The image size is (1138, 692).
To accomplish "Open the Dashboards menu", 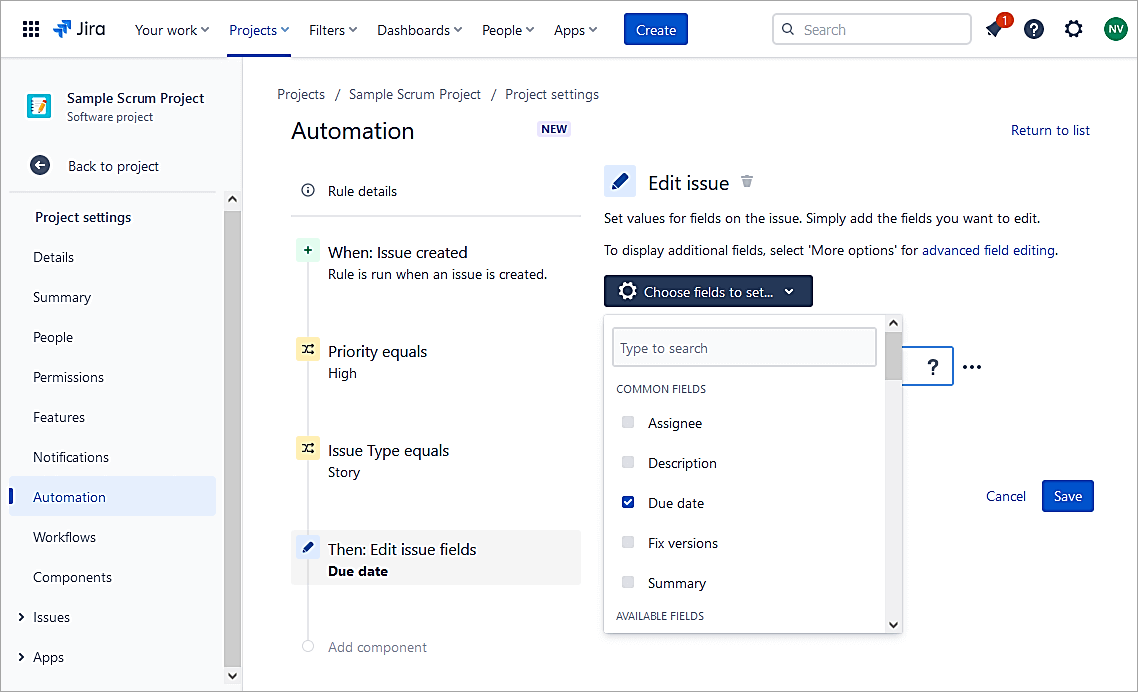I will [419, 30].
